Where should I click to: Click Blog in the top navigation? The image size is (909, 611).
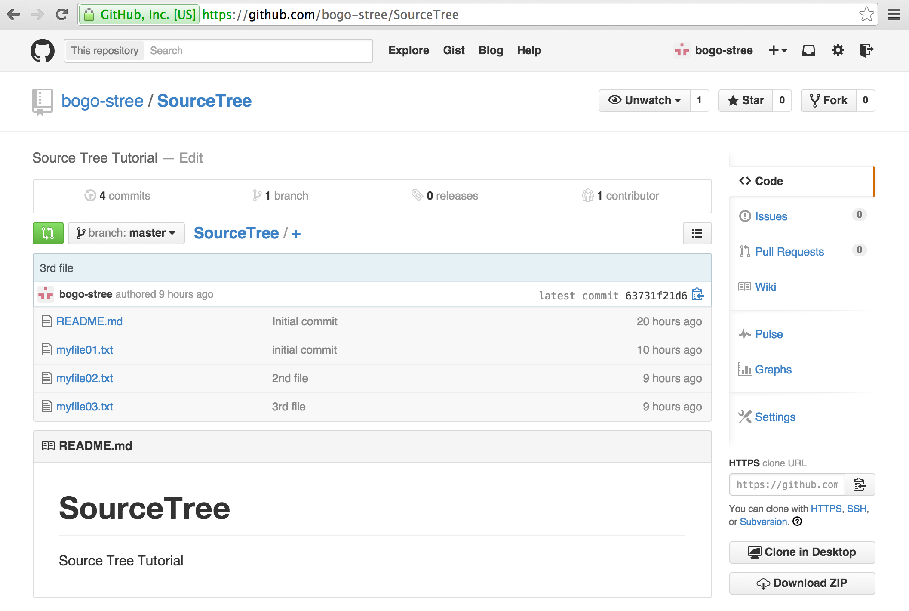(x=490, y=50)
